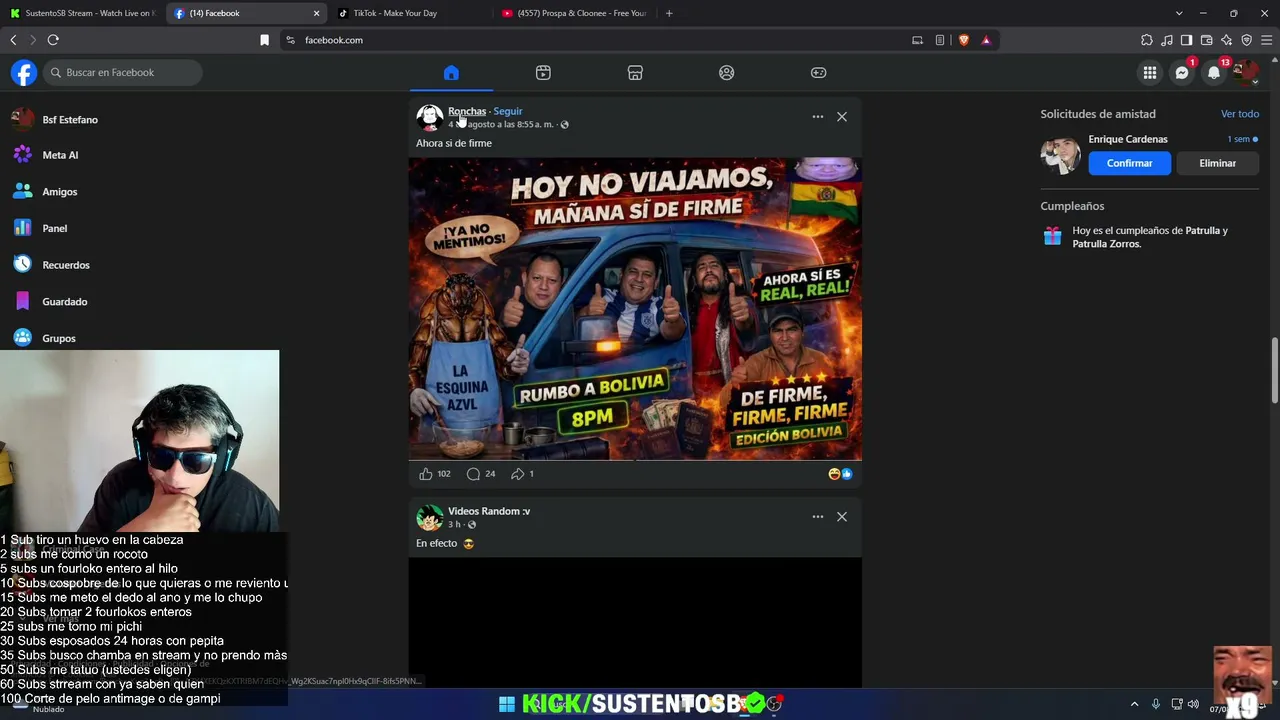Open Messenger chats
Viewport: 1280px width, 720px height.
point(1182,72)
